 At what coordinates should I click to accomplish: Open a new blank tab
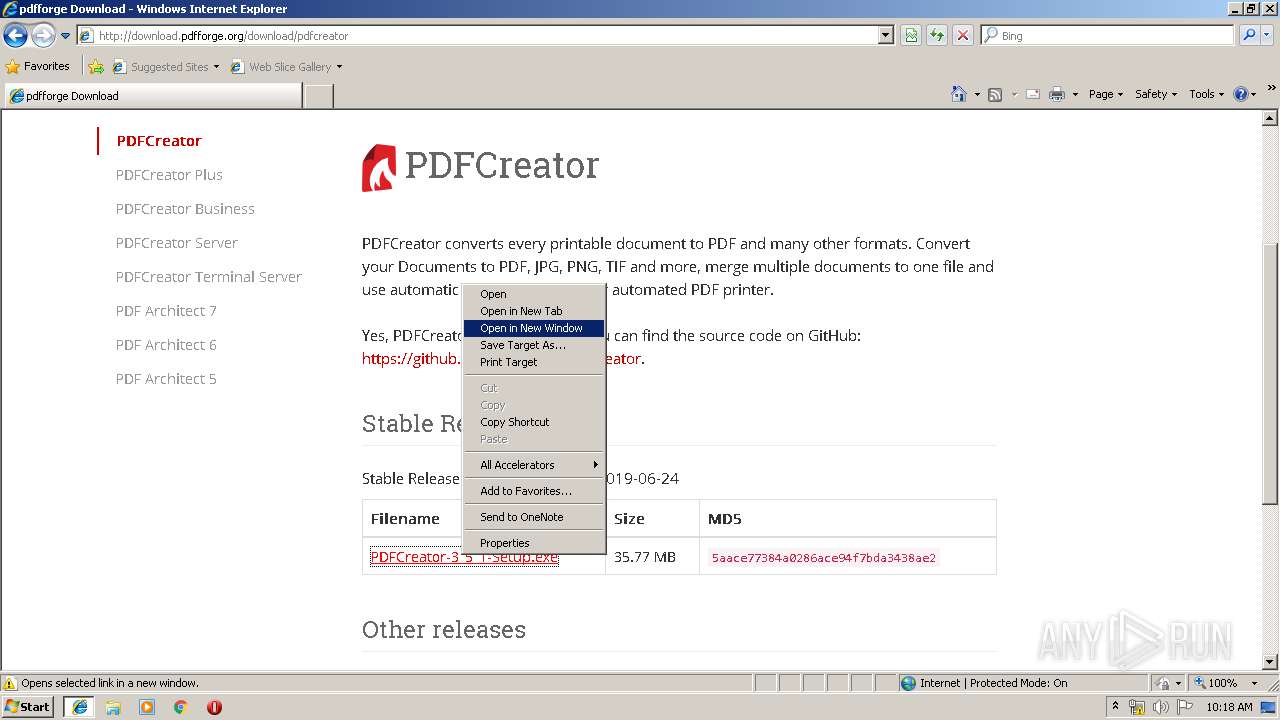tap(318, 96)
